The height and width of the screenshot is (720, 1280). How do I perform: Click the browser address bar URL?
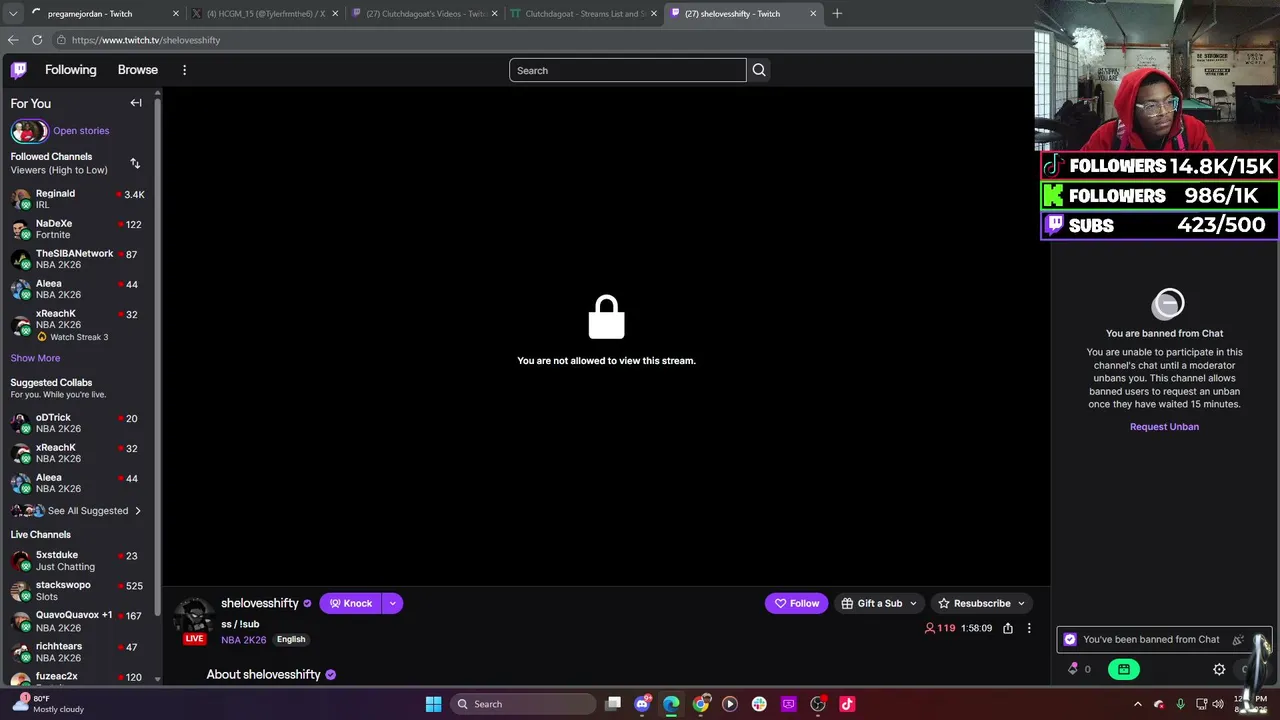point(146,40)
